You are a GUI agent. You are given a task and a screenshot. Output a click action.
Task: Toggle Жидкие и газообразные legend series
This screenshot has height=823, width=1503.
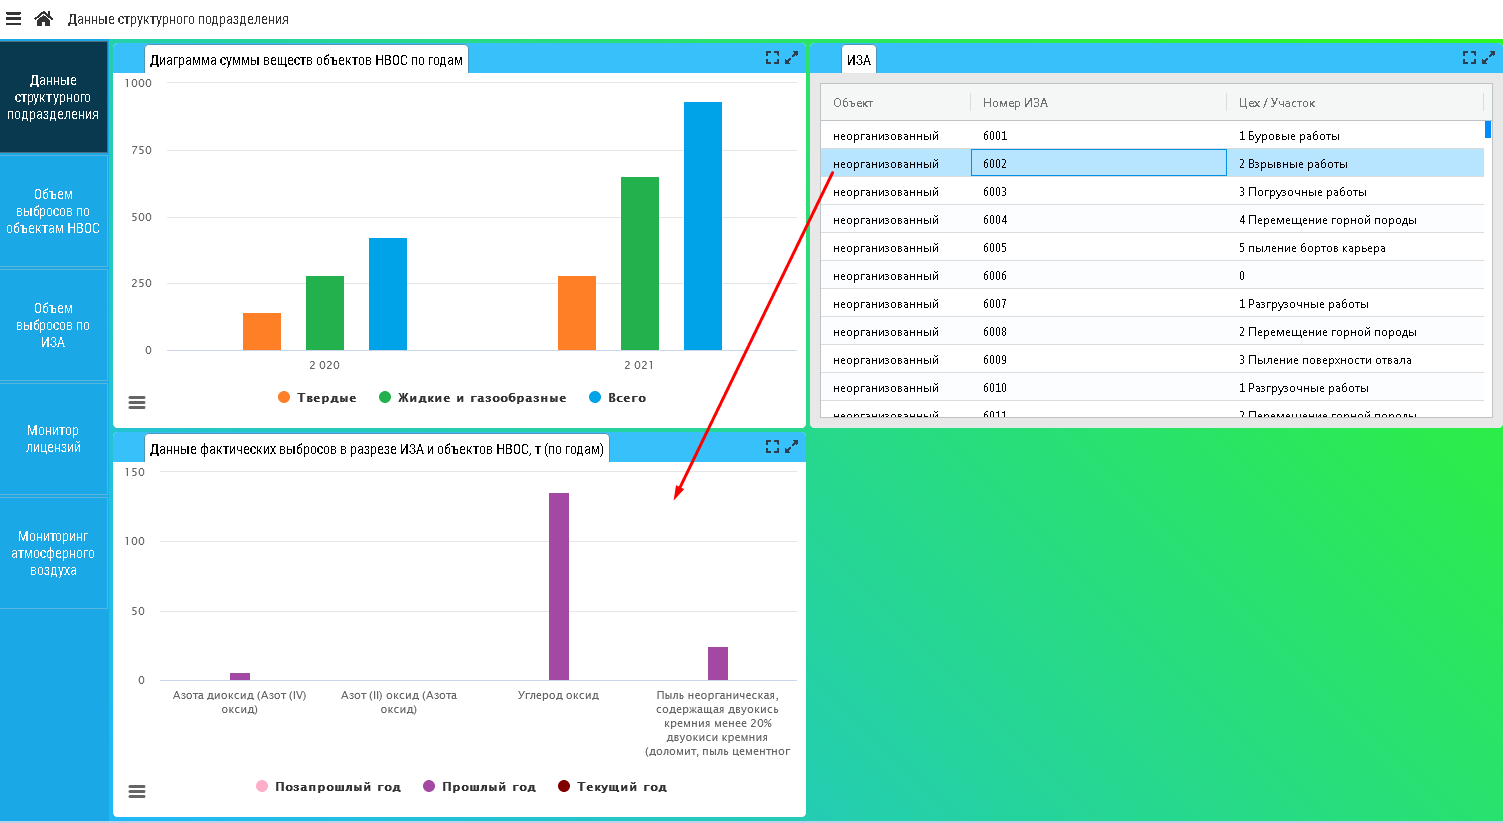(472, 398)
